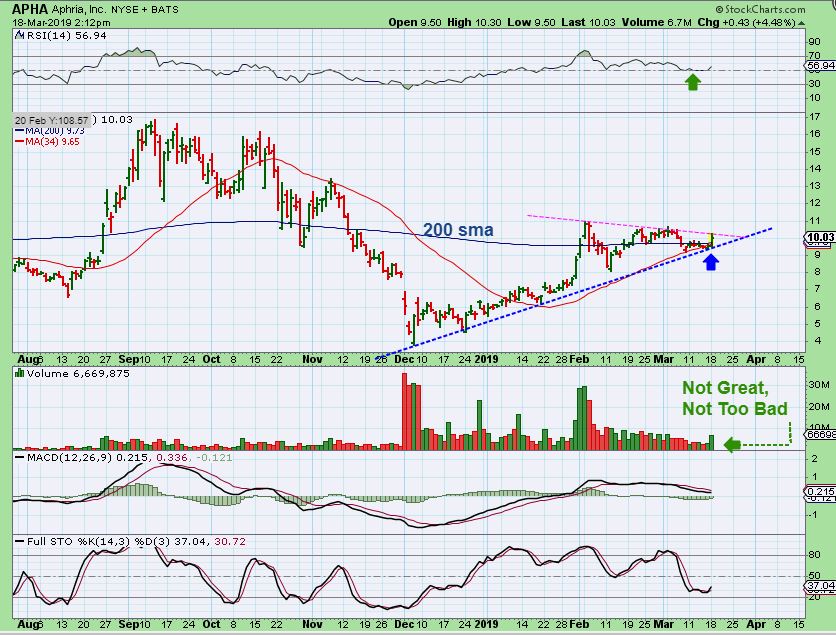
Task: Click Oct on the bottom stochastic date axis
Action: point(212,624)
